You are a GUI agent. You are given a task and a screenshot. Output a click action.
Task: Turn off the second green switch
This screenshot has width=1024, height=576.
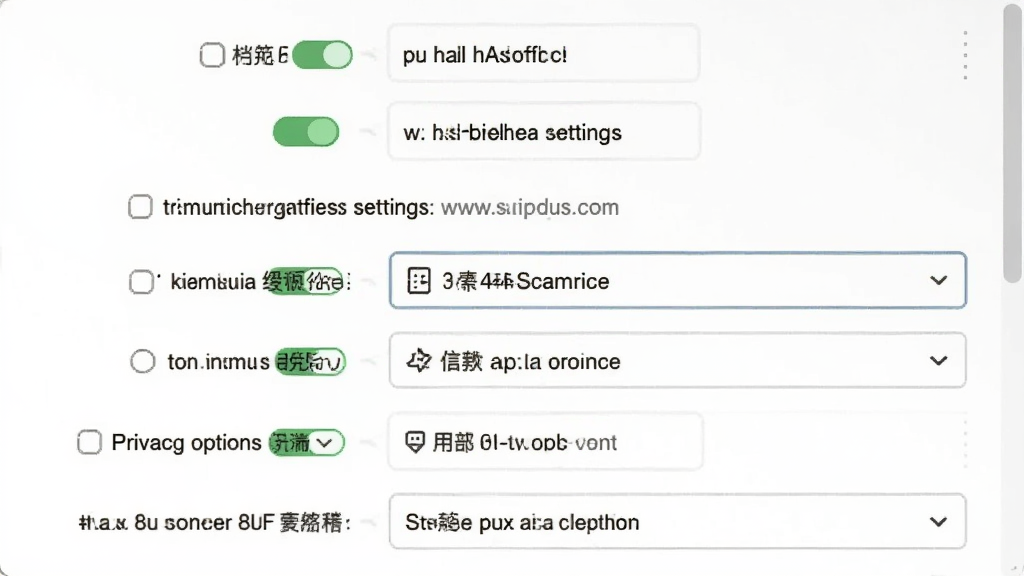click(306, 132)
